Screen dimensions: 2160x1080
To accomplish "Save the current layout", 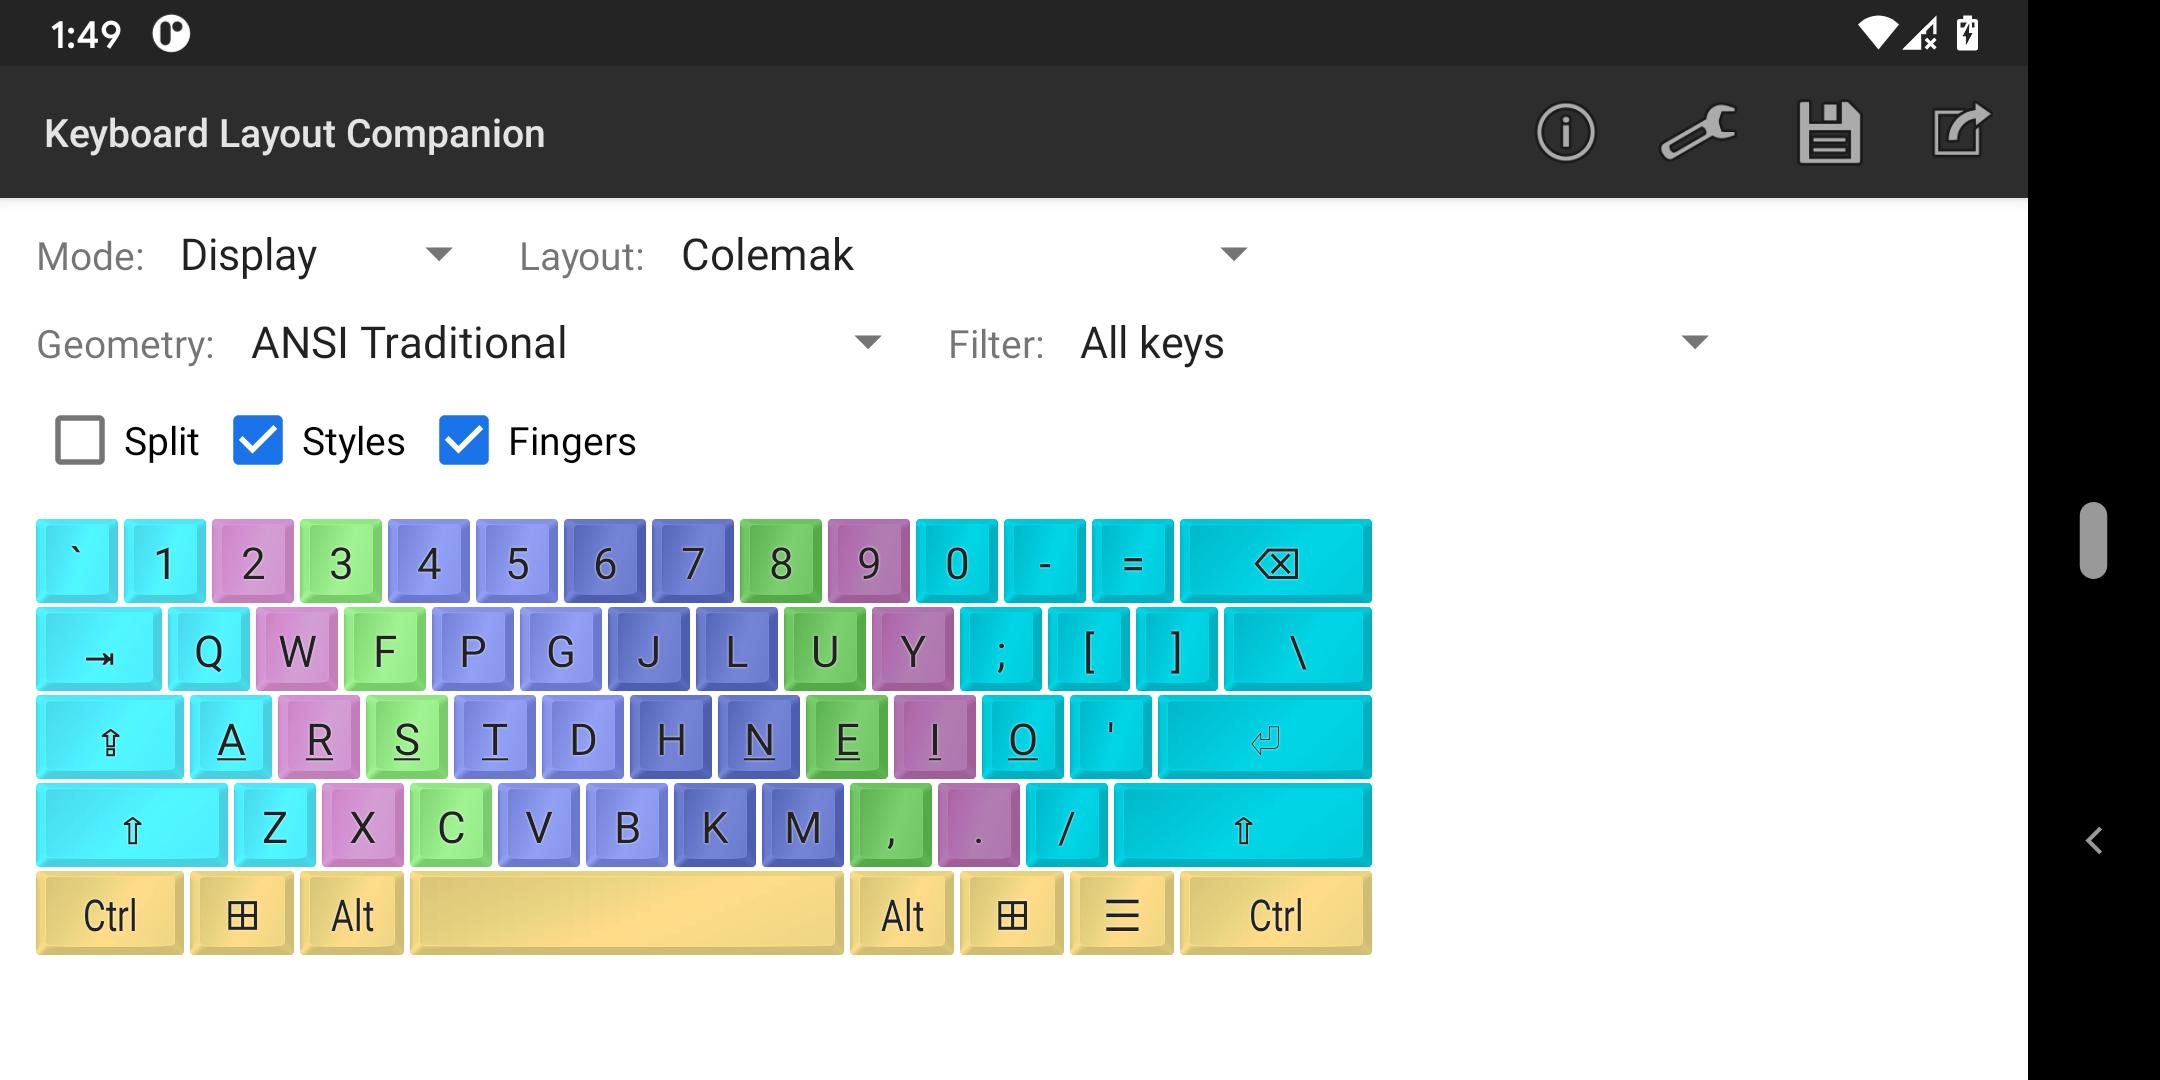I will point(1829,131).
